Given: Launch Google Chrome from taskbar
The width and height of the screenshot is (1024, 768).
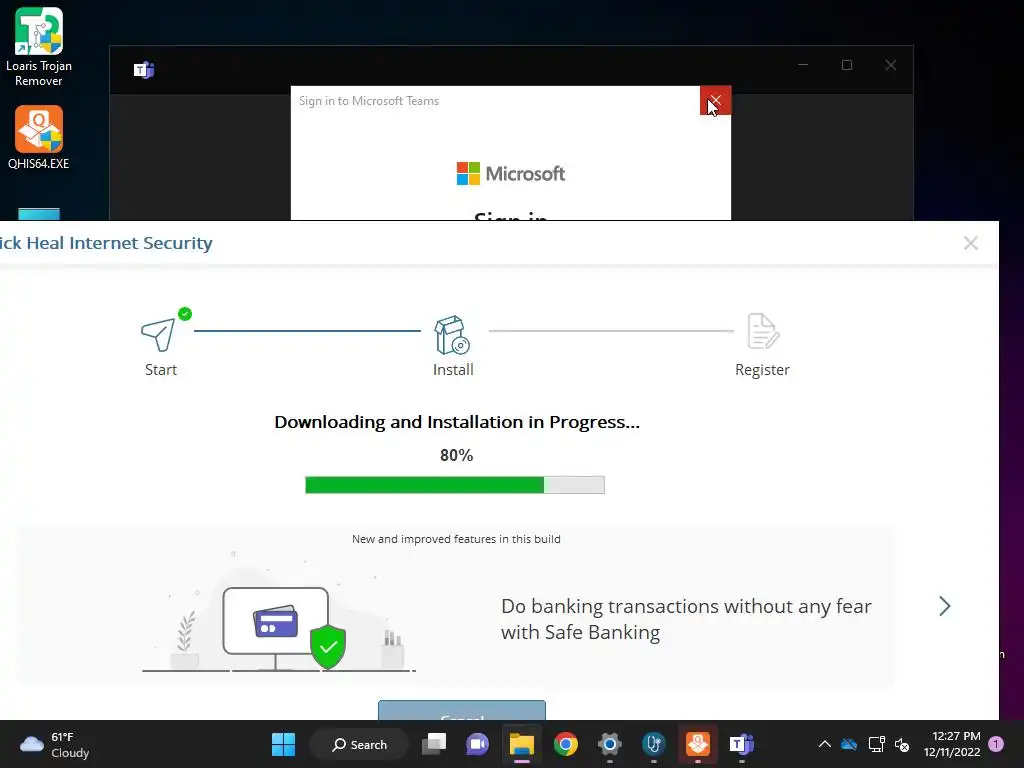Looking at the screenshot, I should coord(566,744).
